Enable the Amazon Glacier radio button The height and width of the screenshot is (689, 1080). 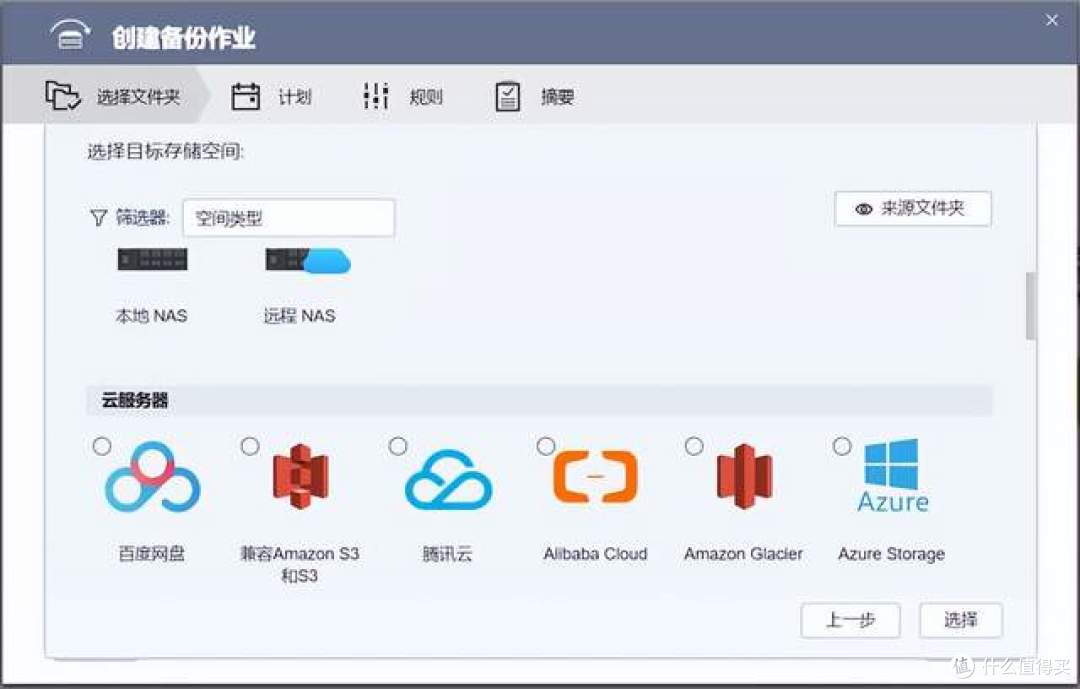[694, 446]
